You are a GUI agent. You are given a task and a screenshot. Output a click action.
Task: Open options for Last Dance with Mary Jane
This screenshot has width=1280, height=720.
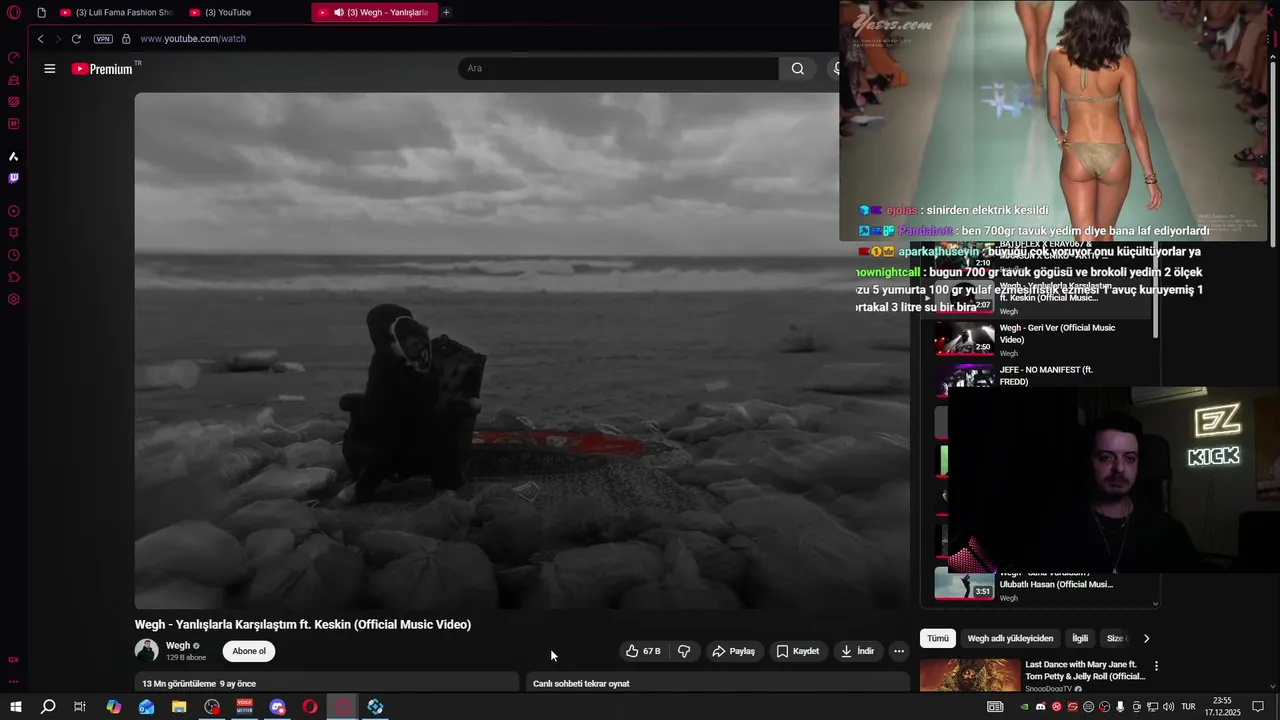[x=1156, y=666]
